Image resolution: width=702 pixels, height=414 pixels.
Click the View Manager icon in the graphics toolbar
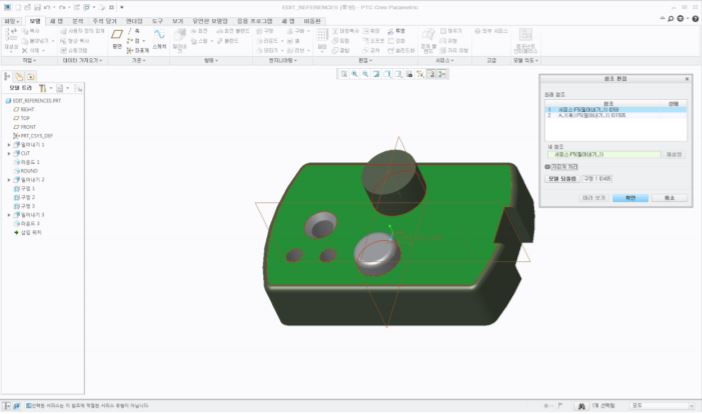409,74
